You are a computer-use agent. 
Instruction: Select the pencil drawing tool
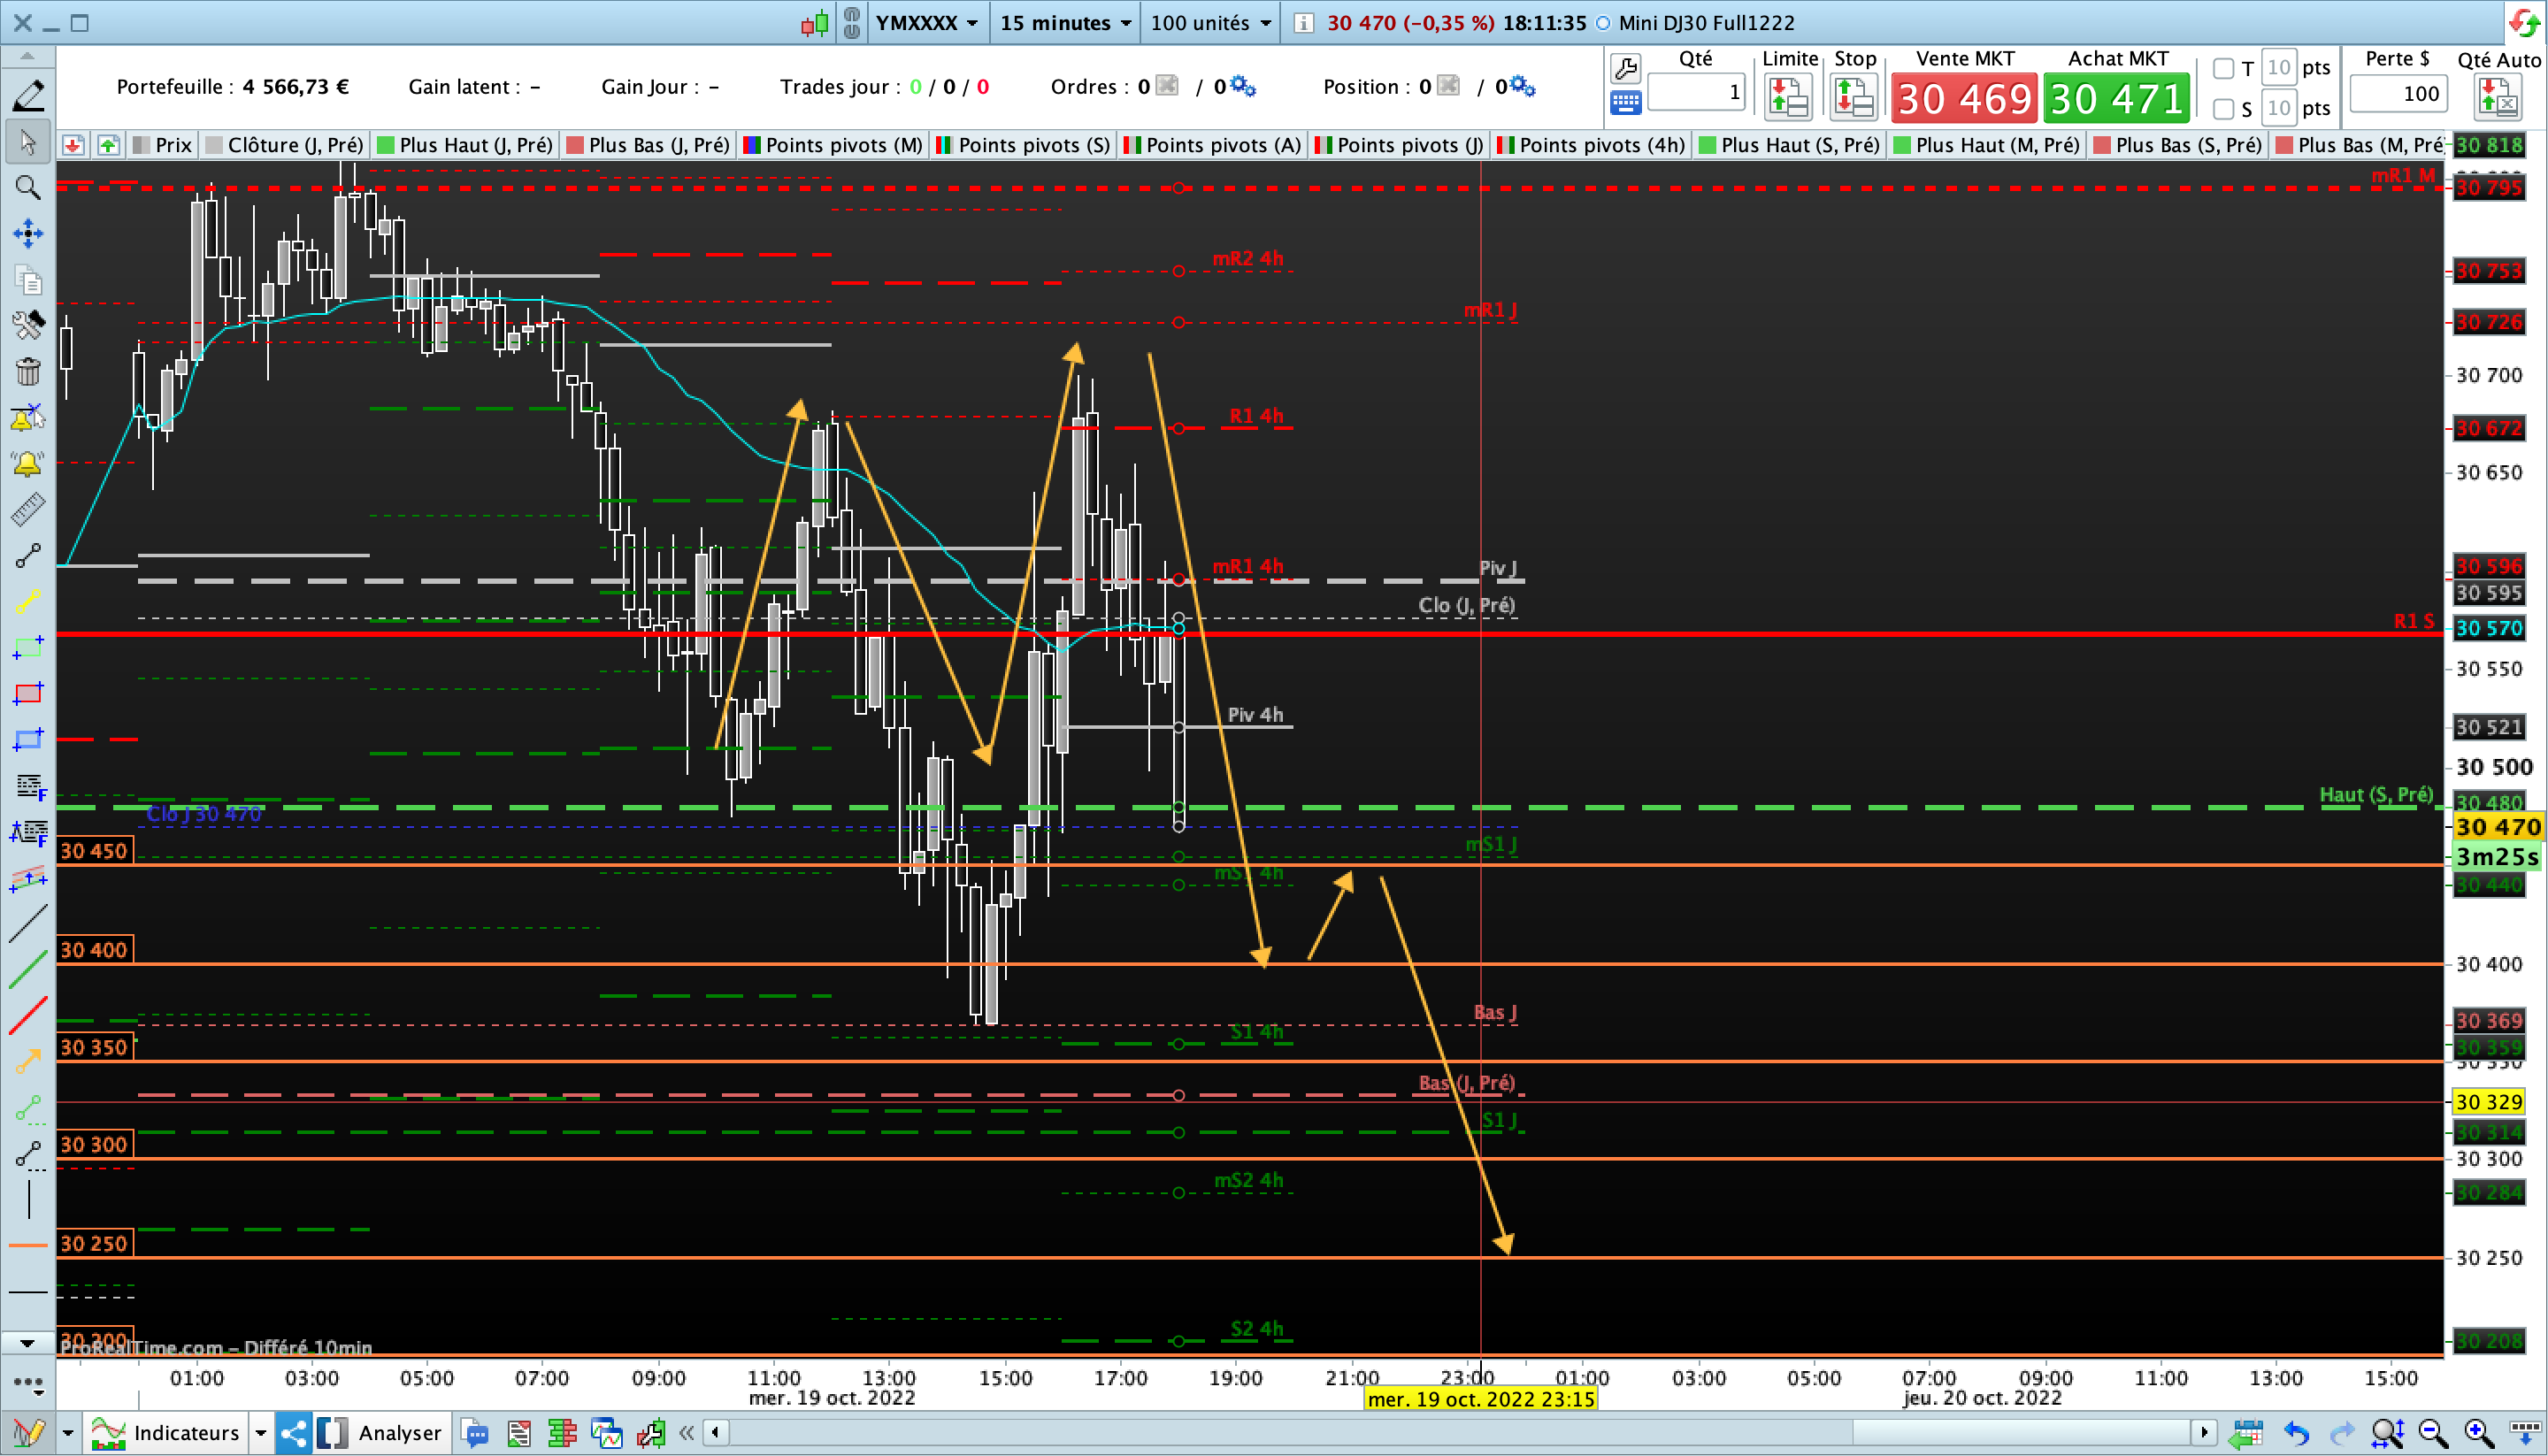(x=28, y=95)
